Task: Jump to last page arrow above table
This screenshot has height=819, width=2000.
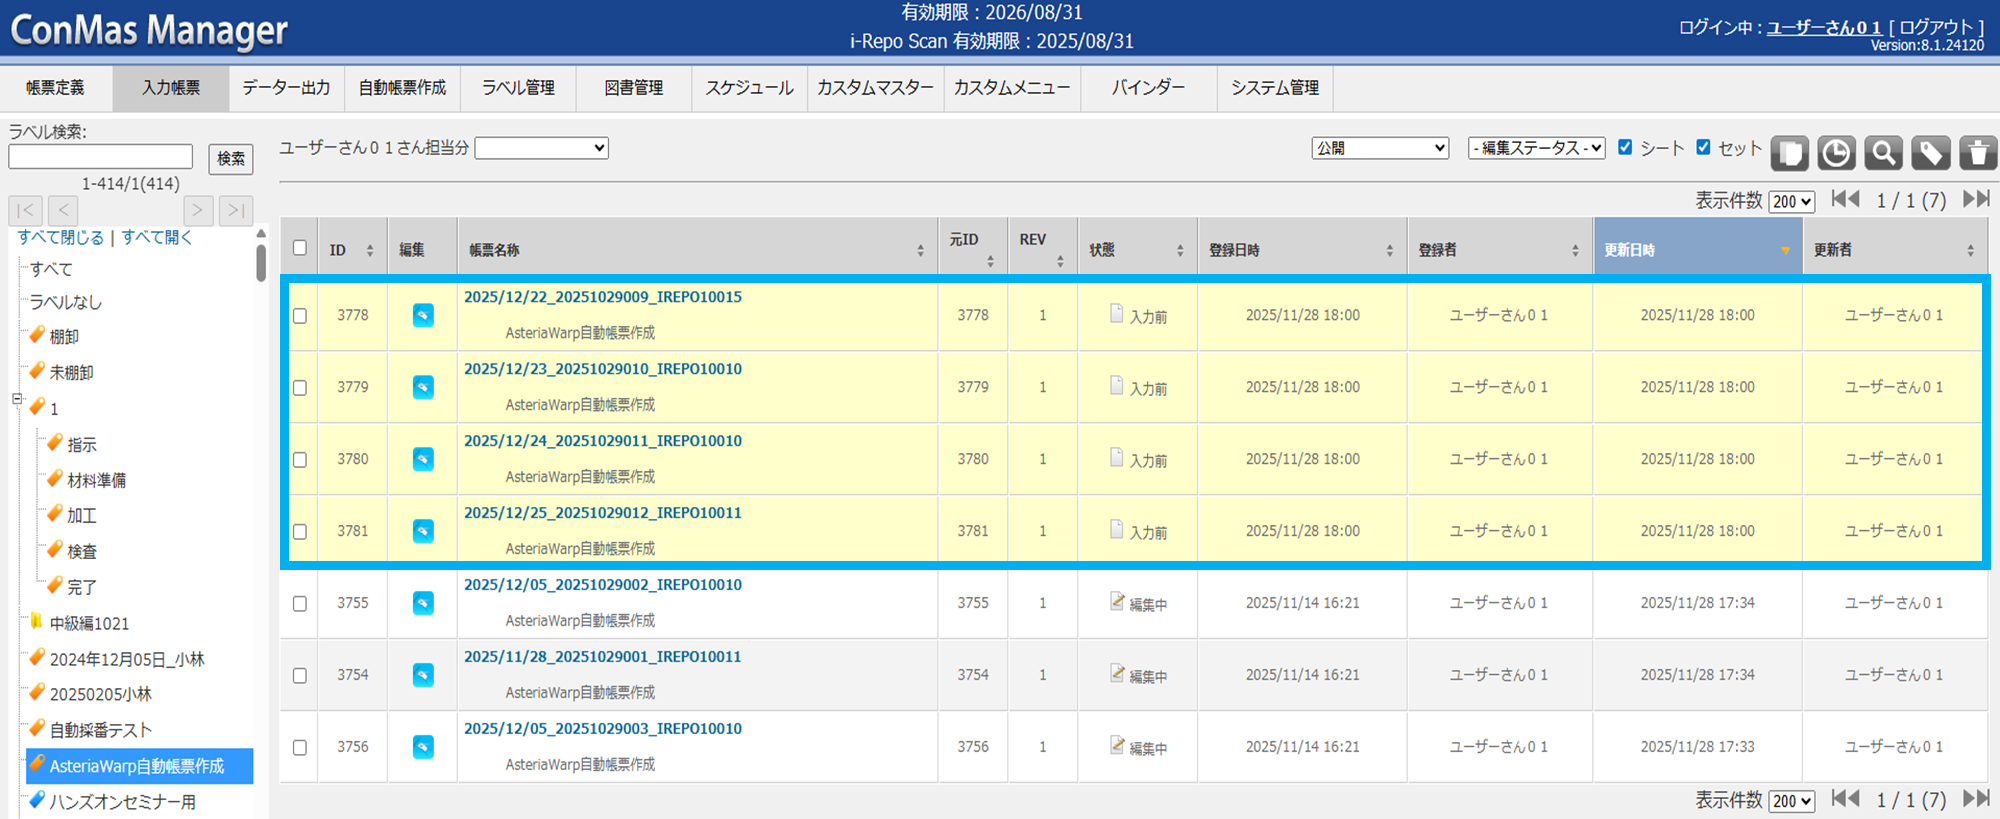Action: point(1975,199)
